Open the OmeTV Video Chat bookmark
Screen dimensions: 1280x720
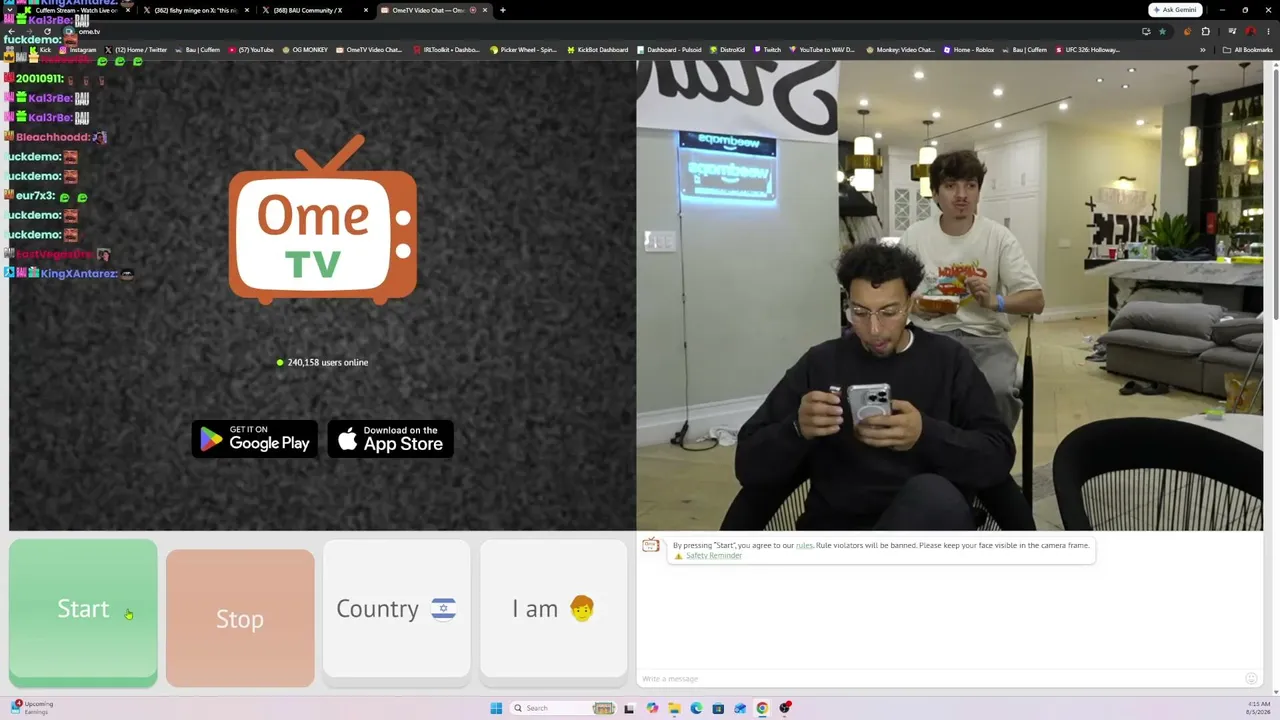(369, 50)
